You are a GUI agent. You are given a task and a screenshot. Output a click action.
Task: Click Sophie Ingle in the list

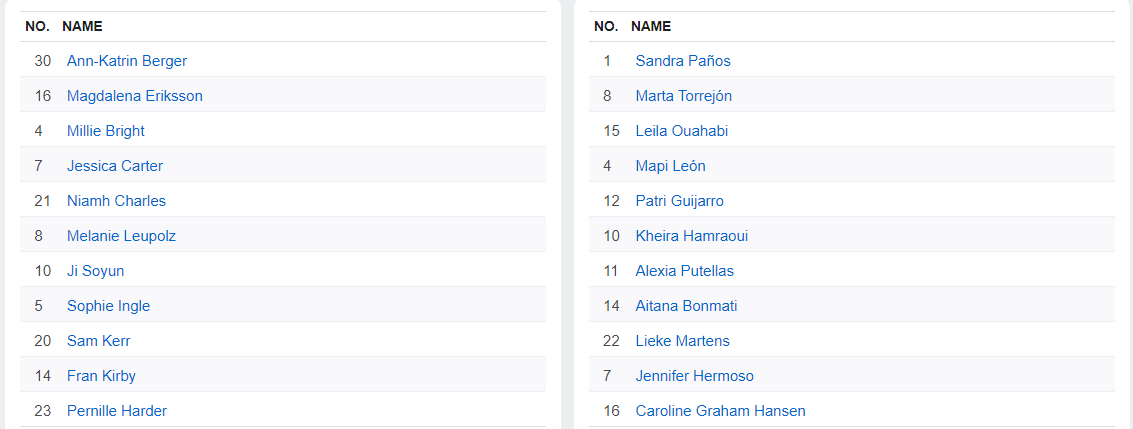pos(108,306)
